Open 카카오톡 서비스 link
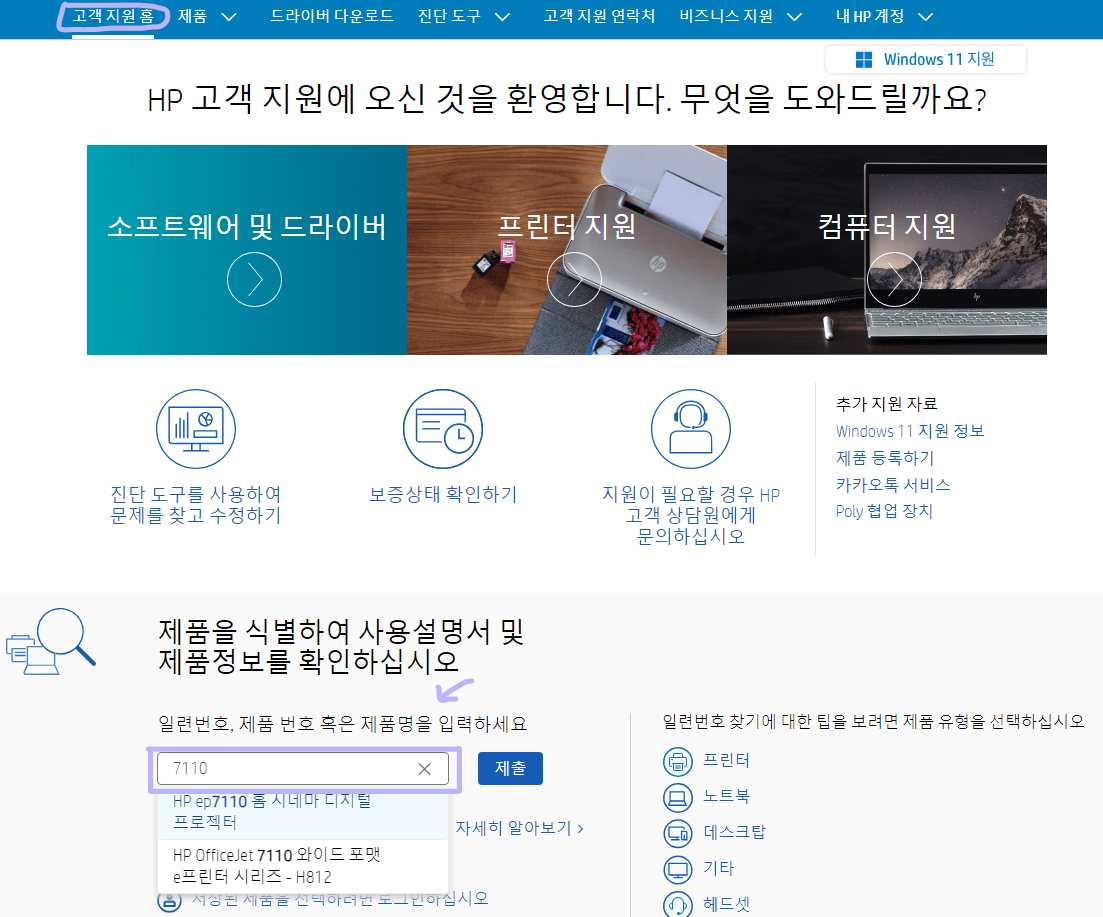 tap(893, 485)
